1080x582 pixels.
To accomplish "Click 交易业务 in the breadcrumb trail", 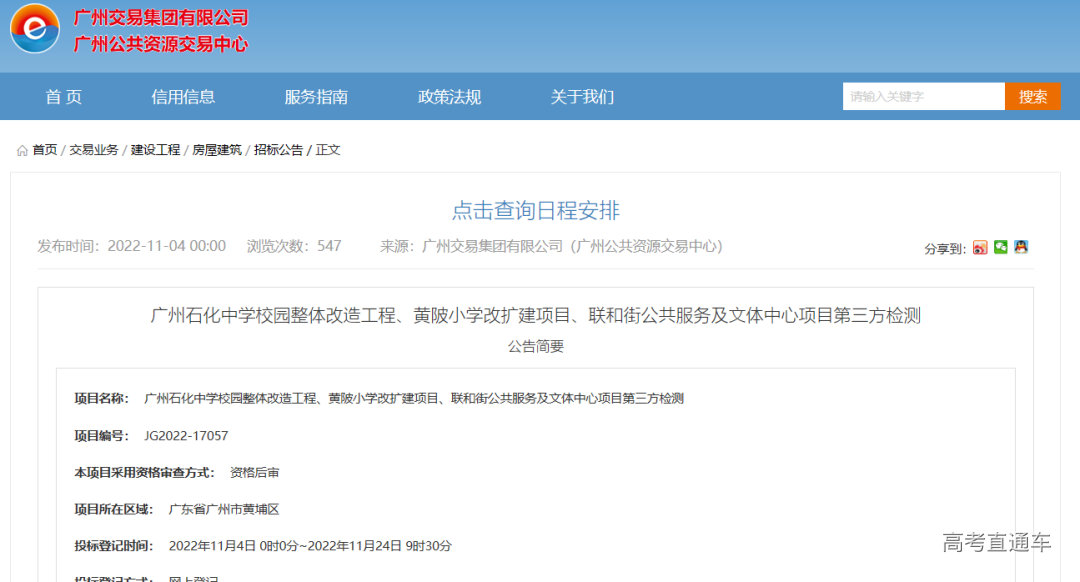I will pyautogui.click(x=96, y=148).
